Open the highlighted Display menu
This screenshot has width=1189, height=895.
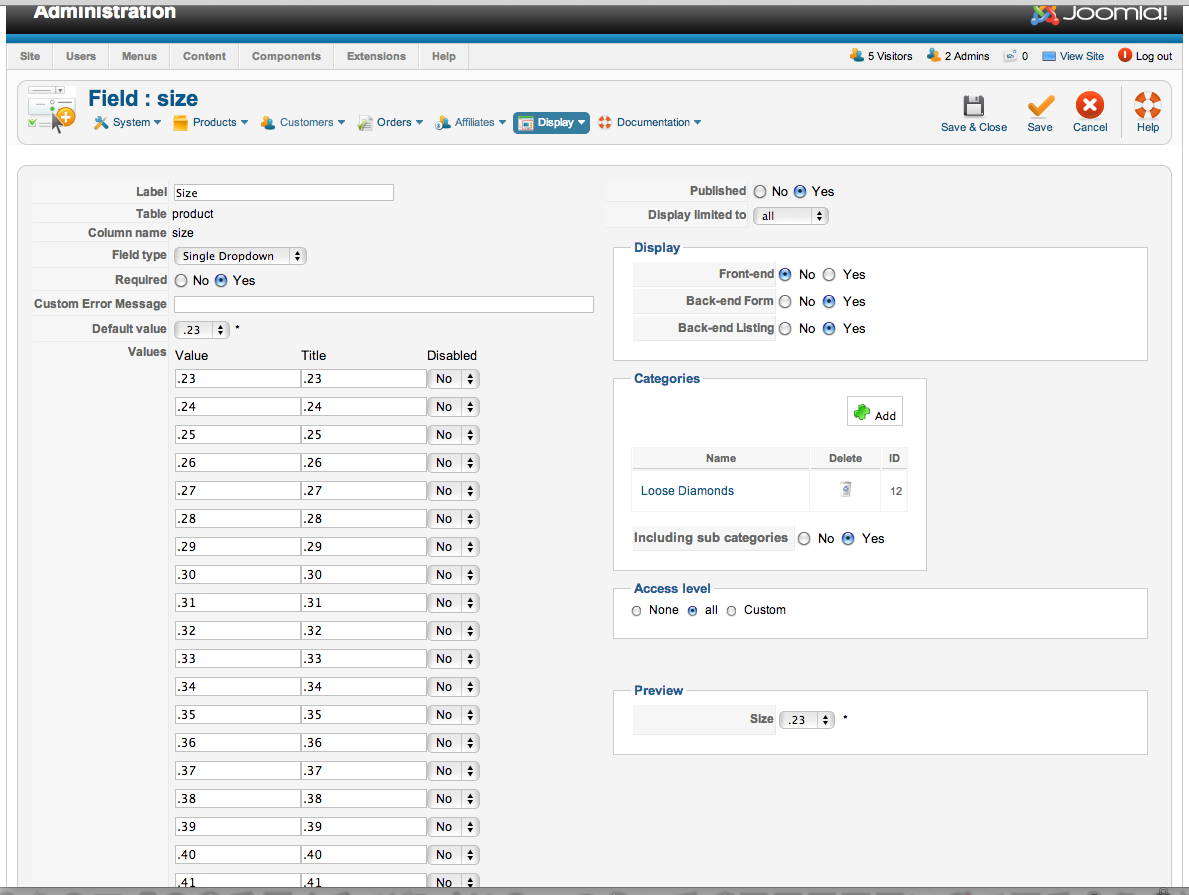click(x=551, y=123)
